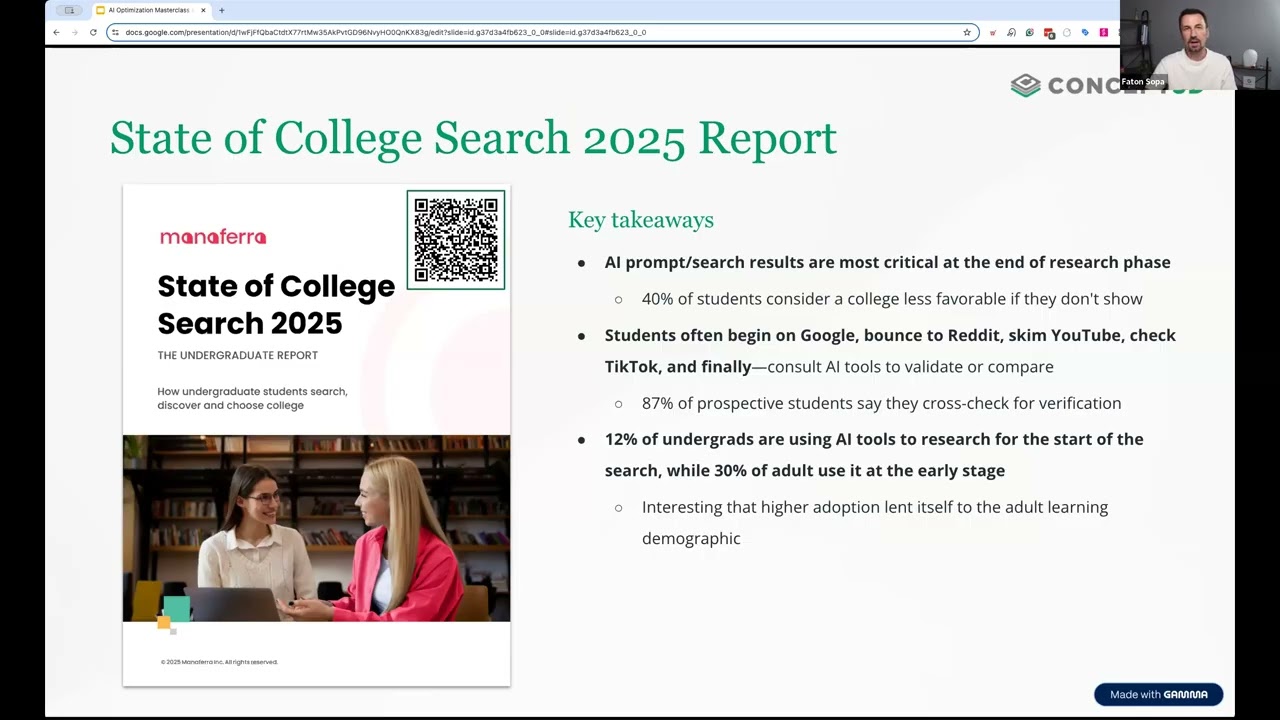Reload the Google Slides page
The image size is (1280, 720).
[x=93, y=32]
